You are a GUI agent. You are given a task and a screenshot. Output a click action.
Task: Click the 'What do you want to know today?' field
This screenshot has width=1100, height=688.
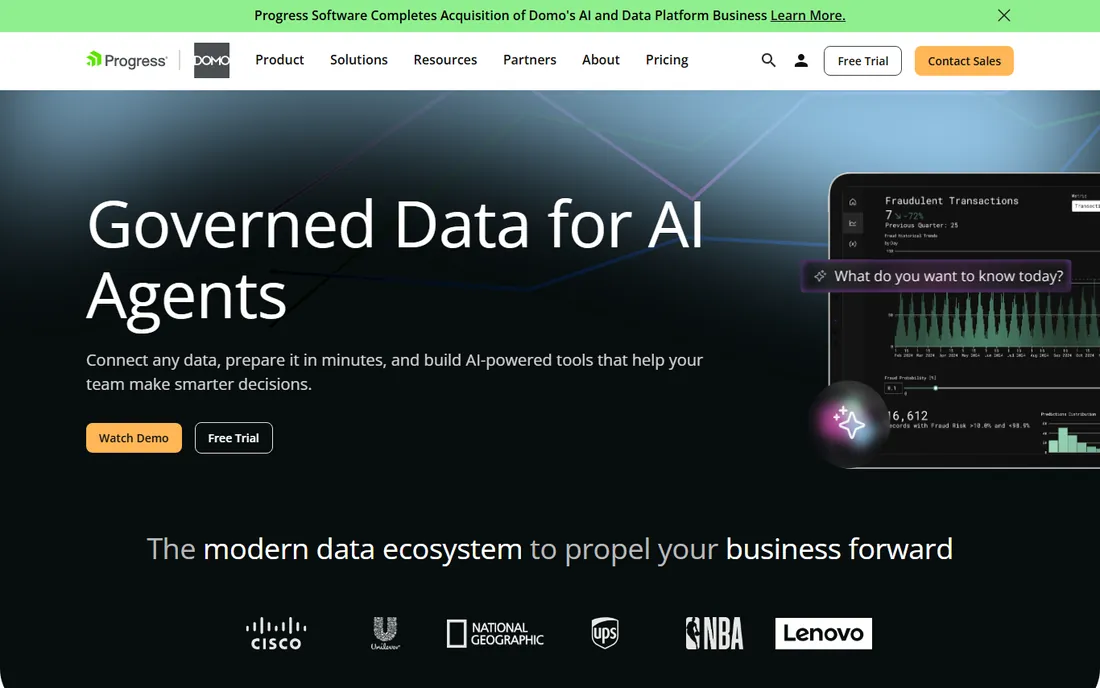coord(937,276)
